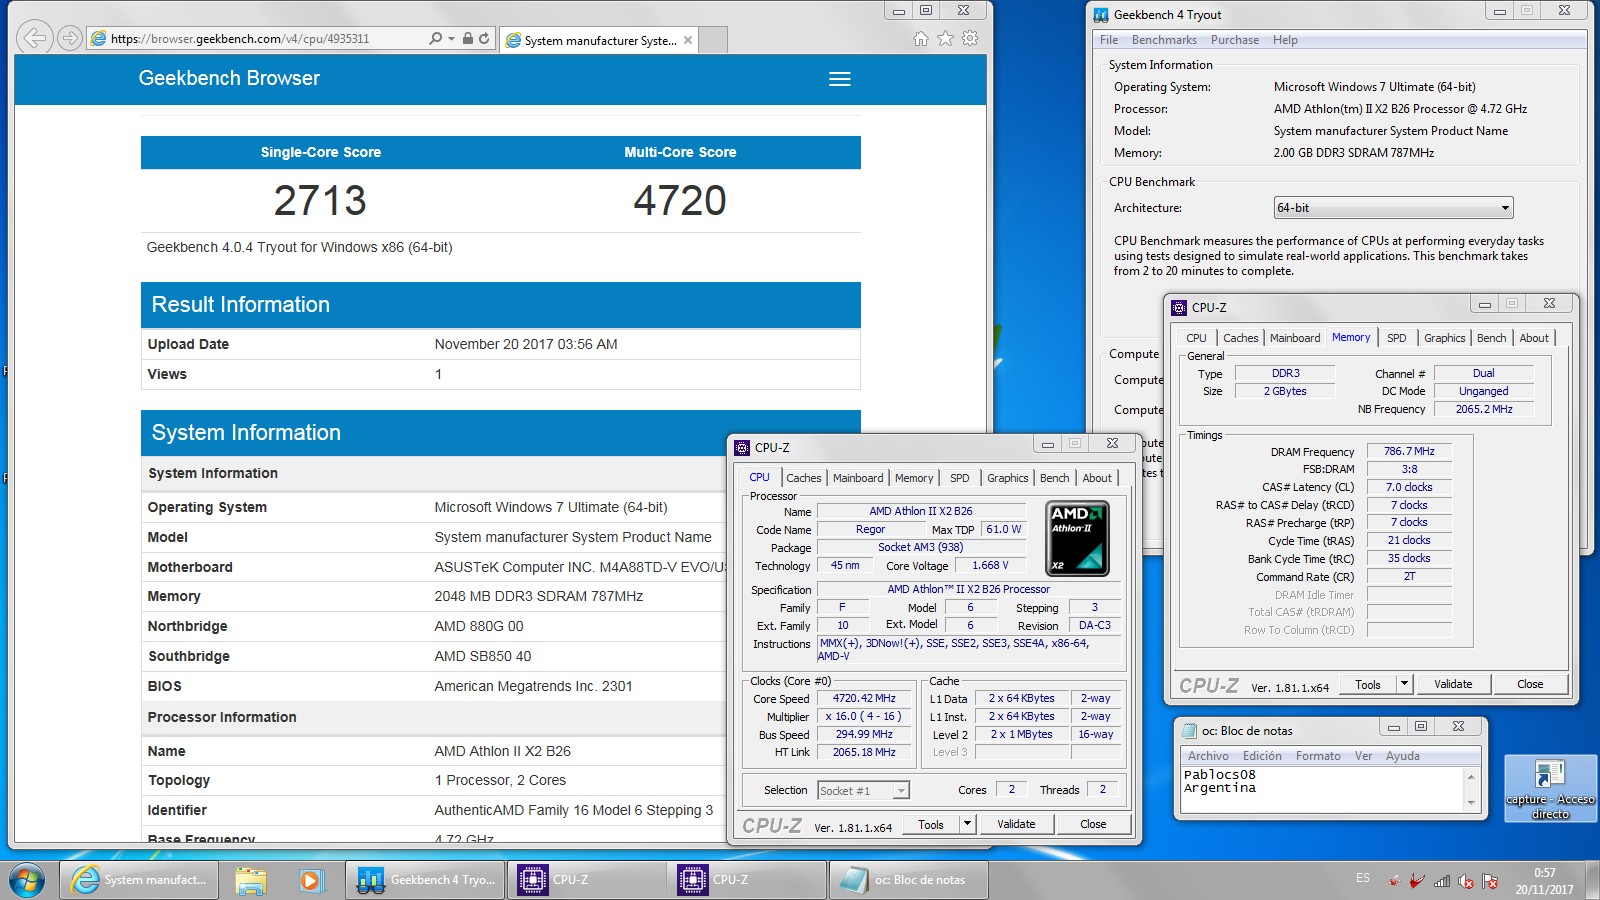Image resolution: width=1600 pixels, height=900 pixels.
Task: Click Notepad vertical scrollbar down arrow
Action: (x=1471, y=804)
